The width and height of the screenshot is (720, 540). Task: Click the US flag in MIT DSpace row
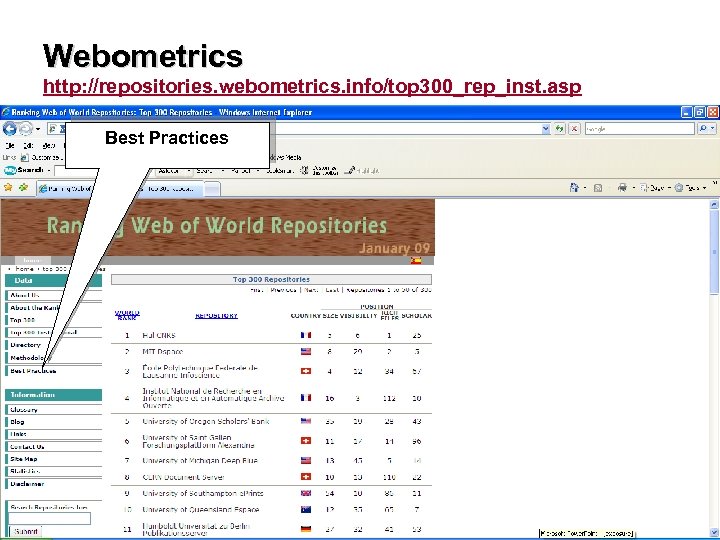coord(306,352)
